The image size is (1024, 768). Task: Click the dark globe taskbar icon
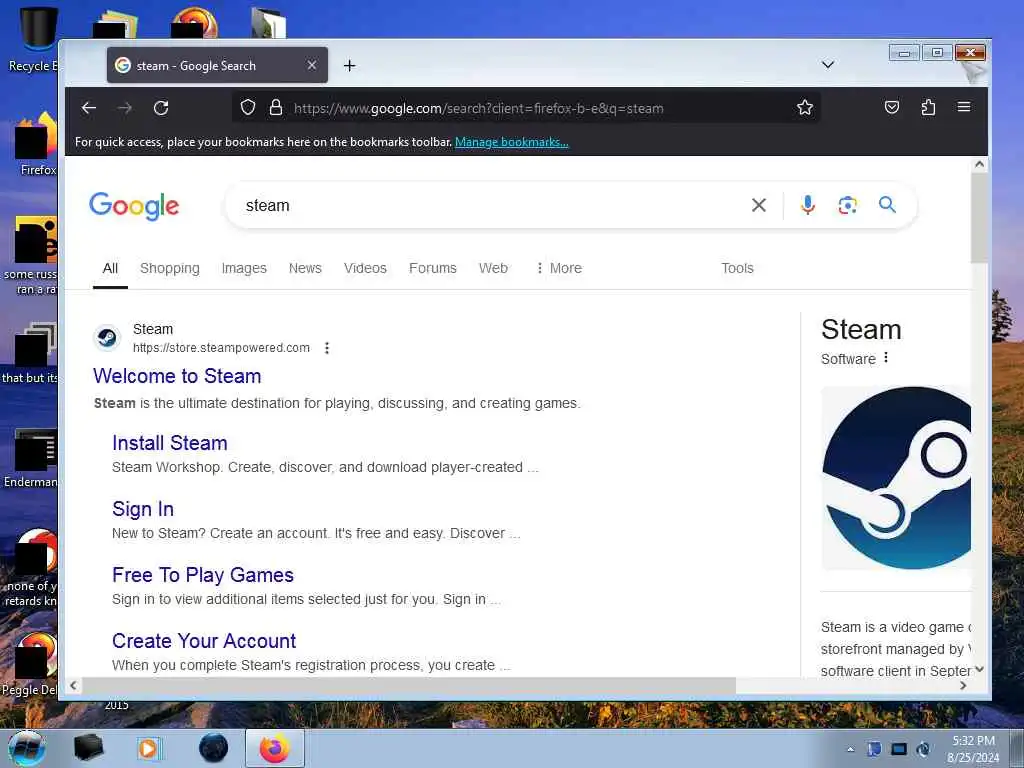214,748
